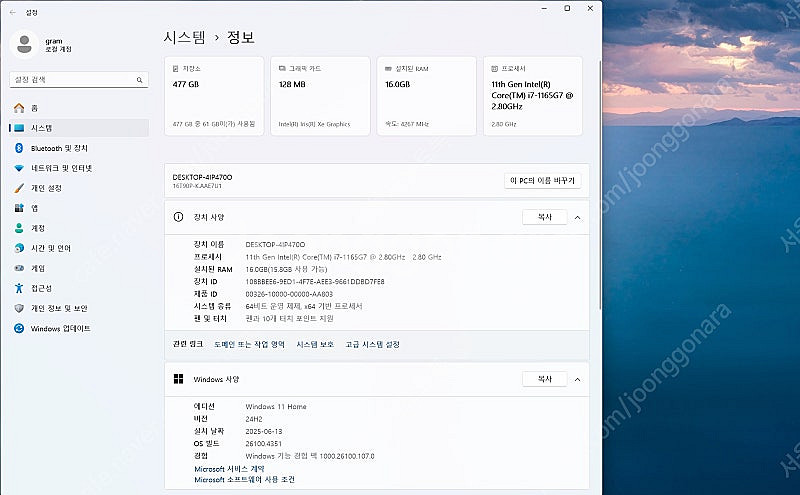800x495 pixels.
Task: Click the 설치 날짜 2025-06-13 value
Action: [264, 431]
